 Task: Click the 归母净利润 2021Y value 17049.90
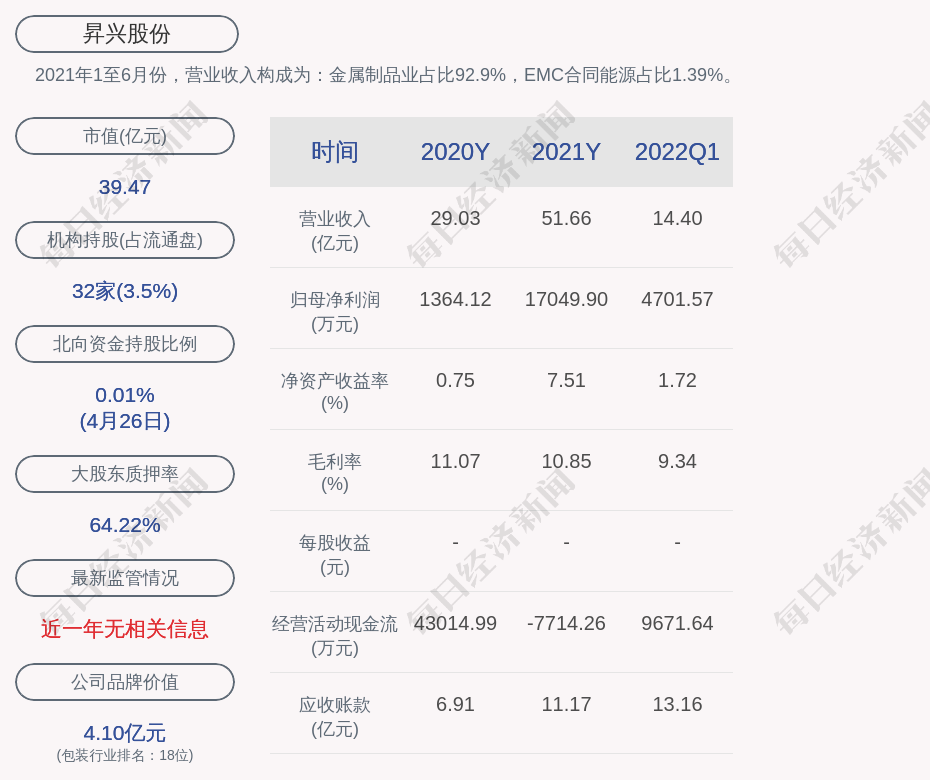click(566, 299)
